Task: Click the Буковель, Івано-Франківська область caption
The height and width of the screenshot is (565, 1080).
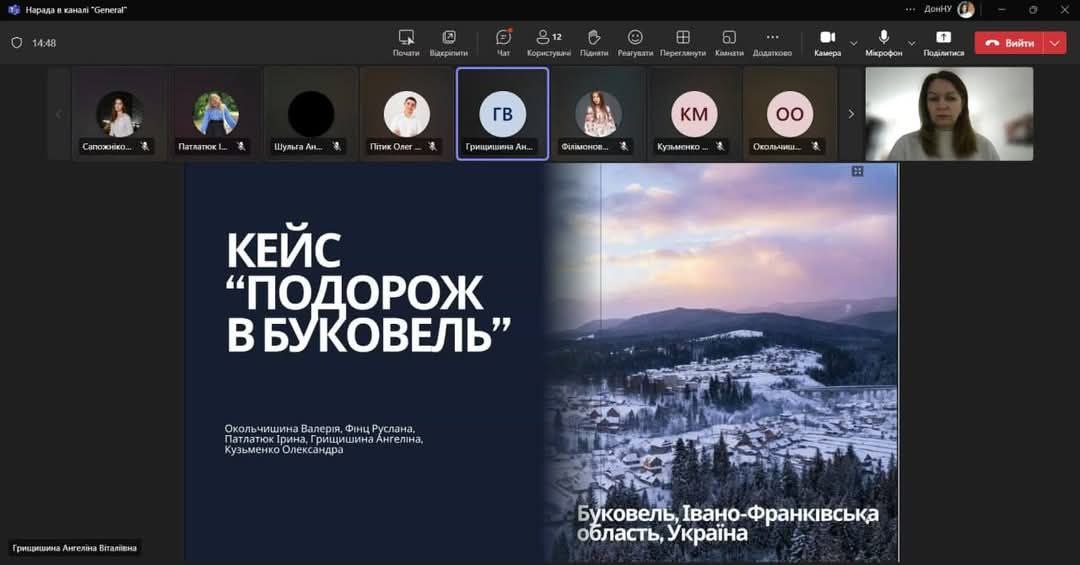Action: [x=727, y=524]
